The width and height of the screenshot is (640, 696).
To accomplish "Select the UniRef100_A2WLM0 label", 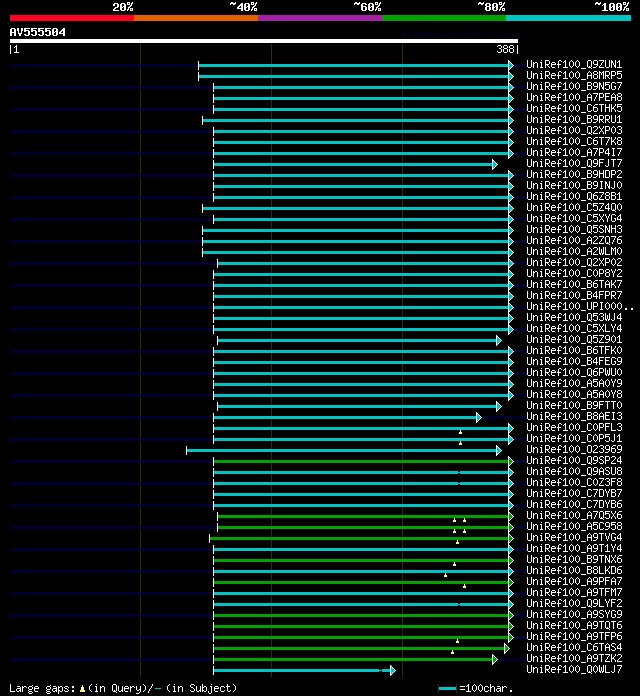I will [x=574, y=251].
